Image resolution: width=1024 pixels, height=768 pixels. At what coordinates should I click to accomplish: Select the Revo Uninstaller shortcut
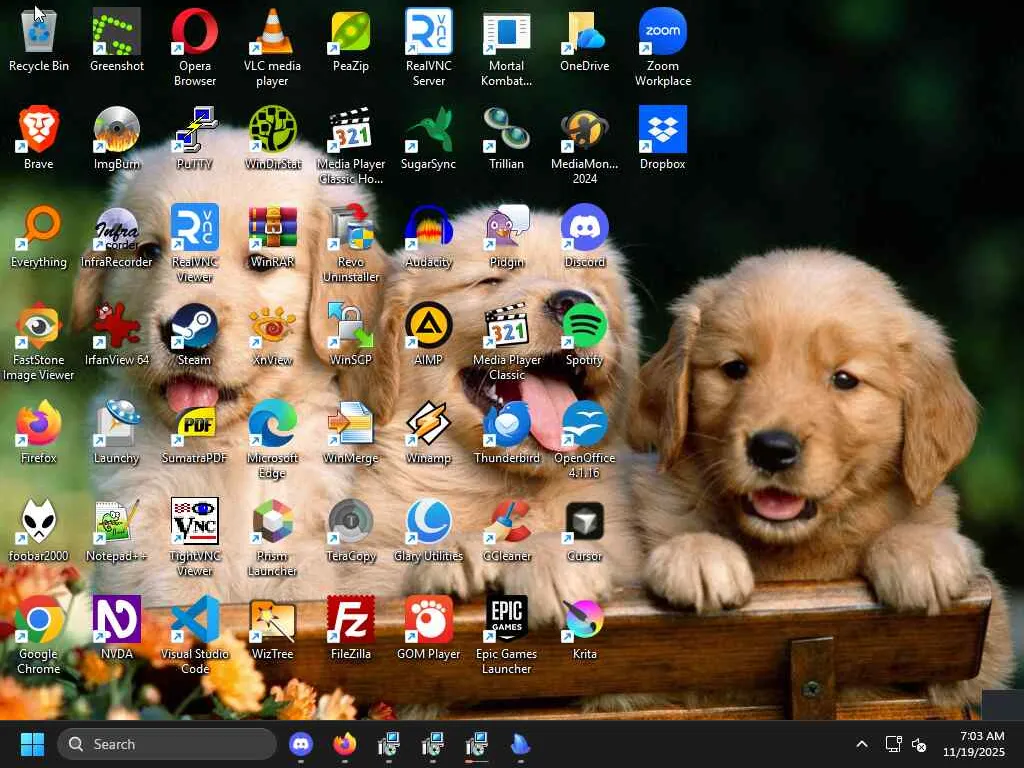351,244
